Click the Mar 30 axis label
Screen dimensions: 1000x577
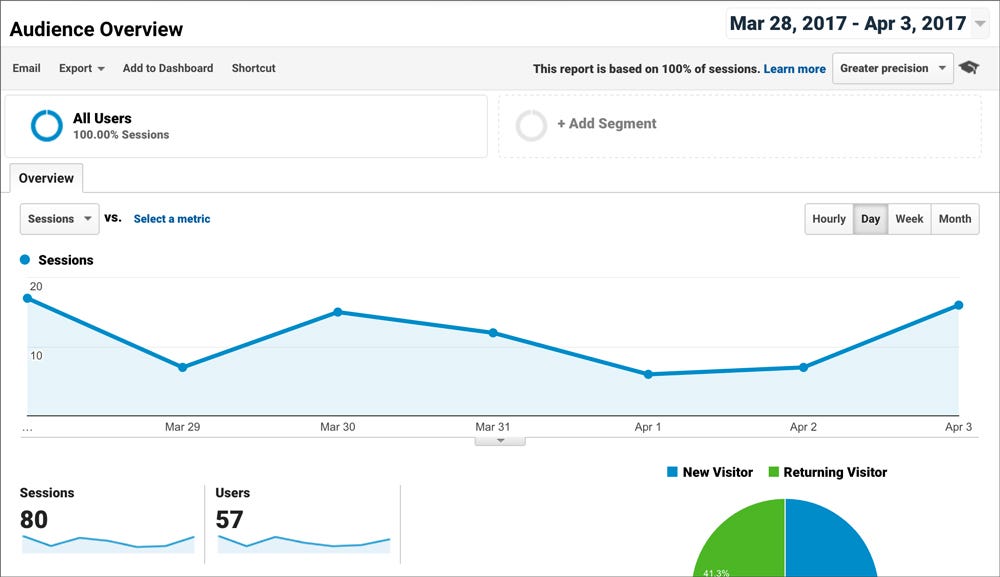coord(338,427)
